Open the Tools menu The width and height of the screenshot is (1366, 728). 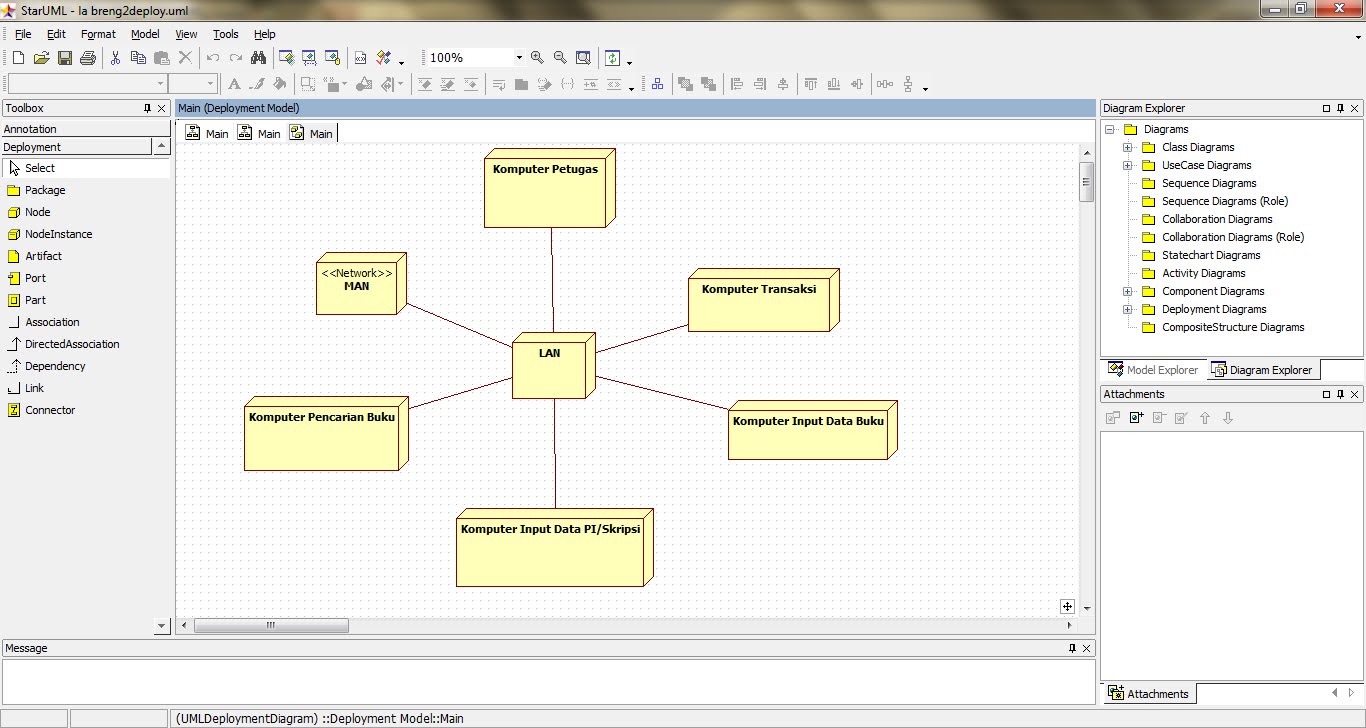coord(226,34)
